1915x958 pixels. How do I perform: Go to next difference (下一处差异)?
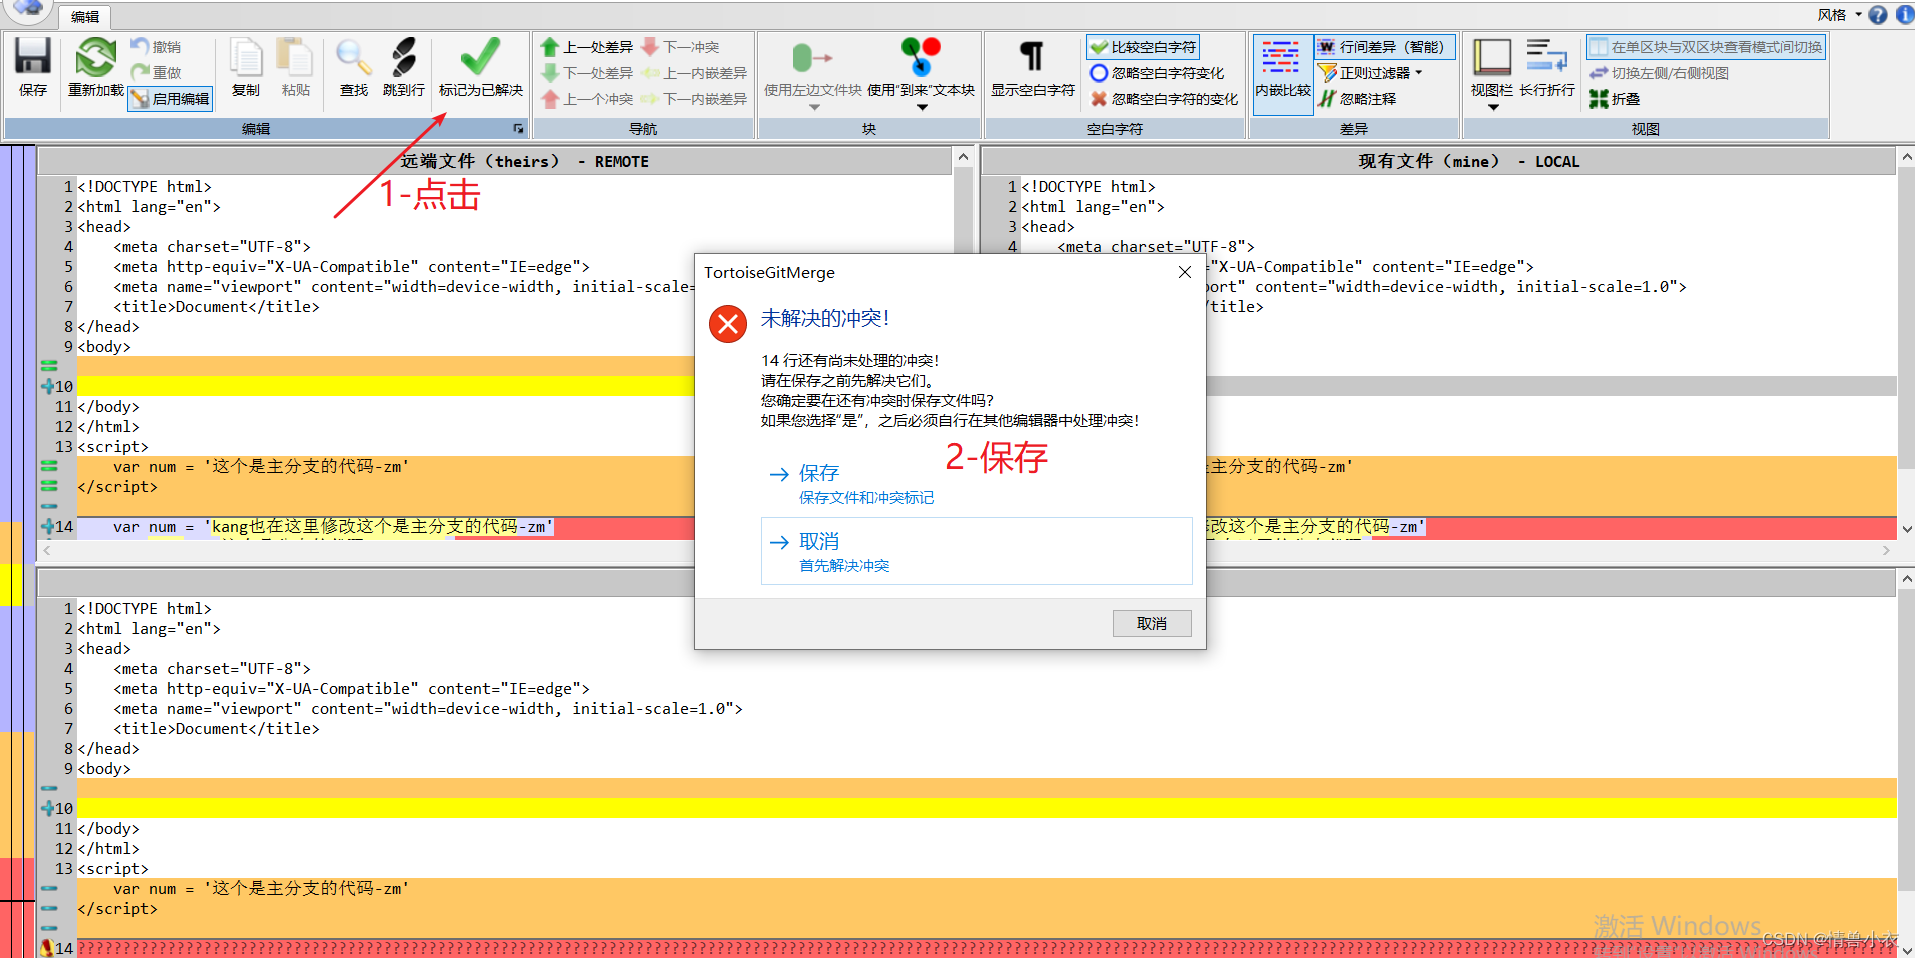point(587,73)
